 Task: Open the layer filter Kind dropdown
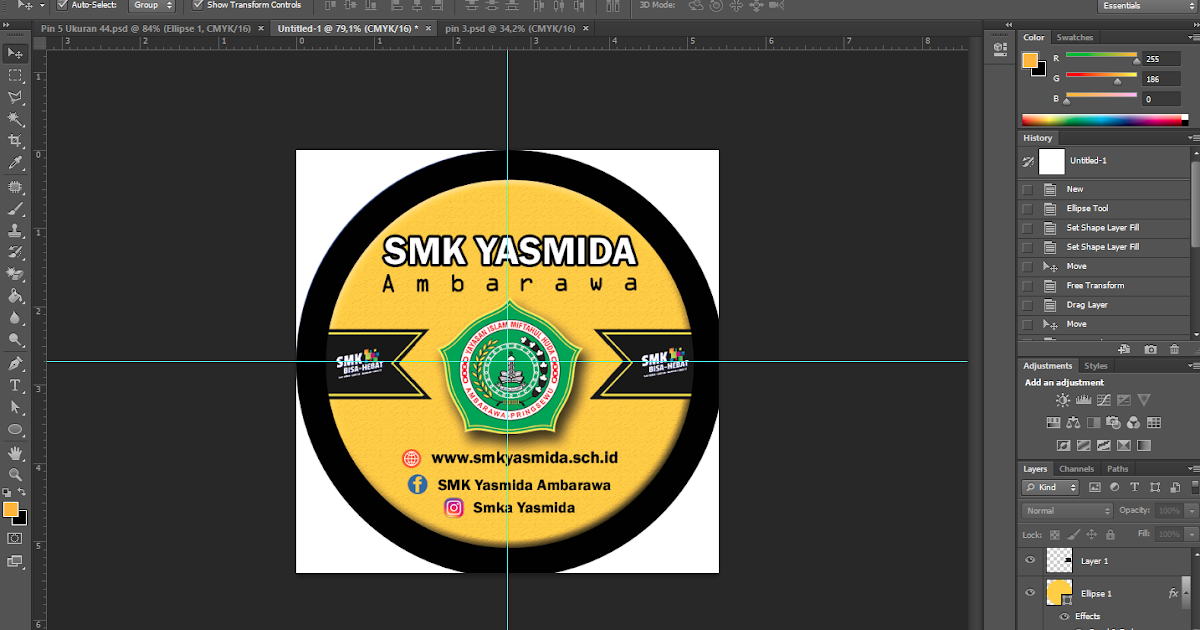(x=1051, y=487)
